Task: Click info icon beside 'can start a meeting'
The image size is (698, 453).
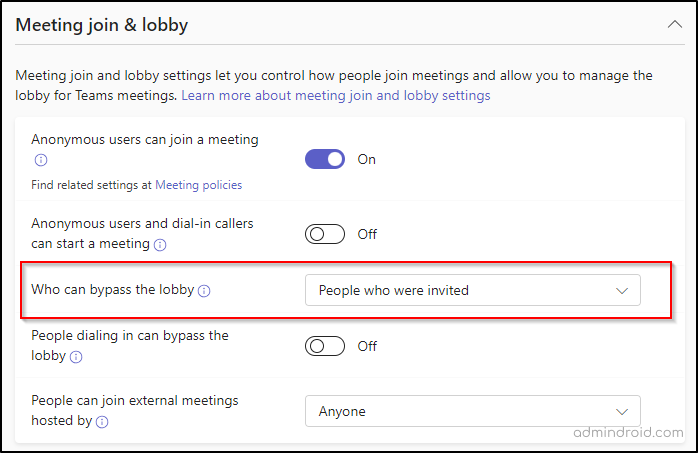Action: tap(160, 244)
